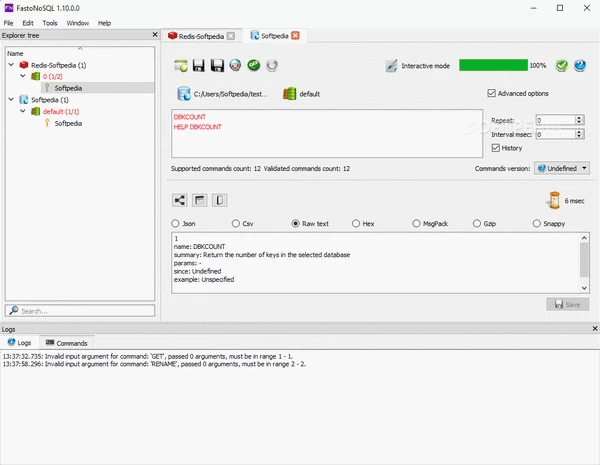Image resolution: width=600 pixels, height=465 pixels.
Task: Uncheck the Advanced options checkbox
Action: point(491,94)
